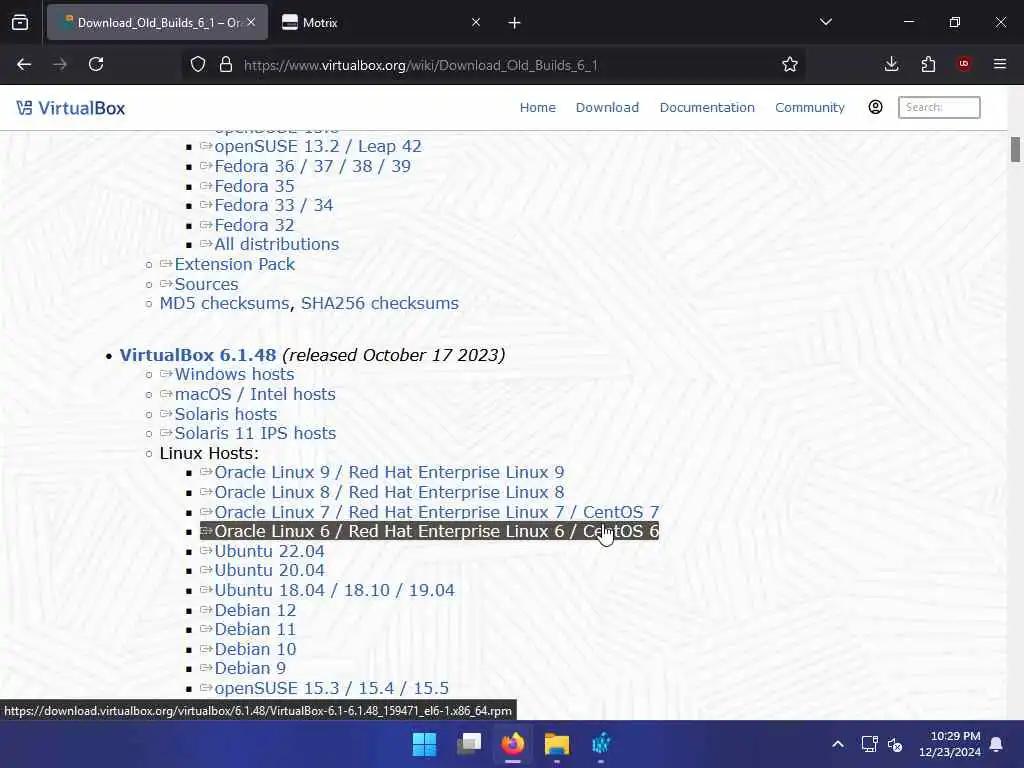Open the tracking protection shield icon

coord(198,64)
